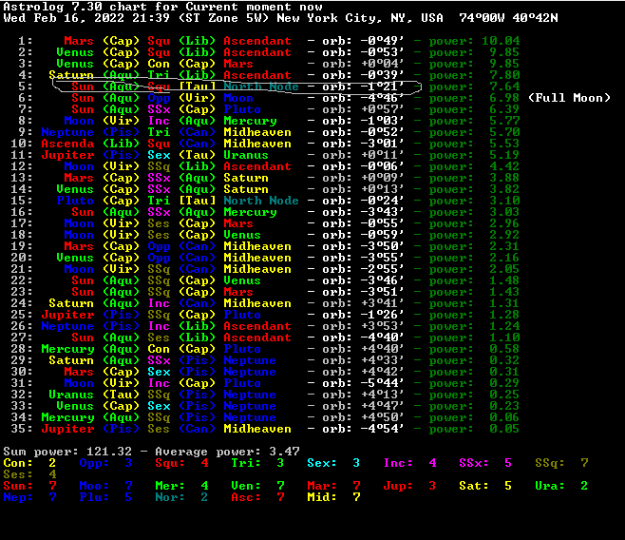This screenshot has width=625, height=540.
Task: Click the 'Mid: 7' count
Action: [x=333, y=497]
